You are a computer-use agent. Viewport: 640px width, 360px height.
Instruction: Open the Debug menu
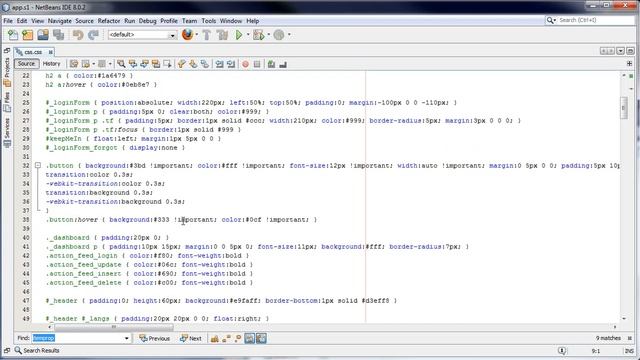point(147,21)
